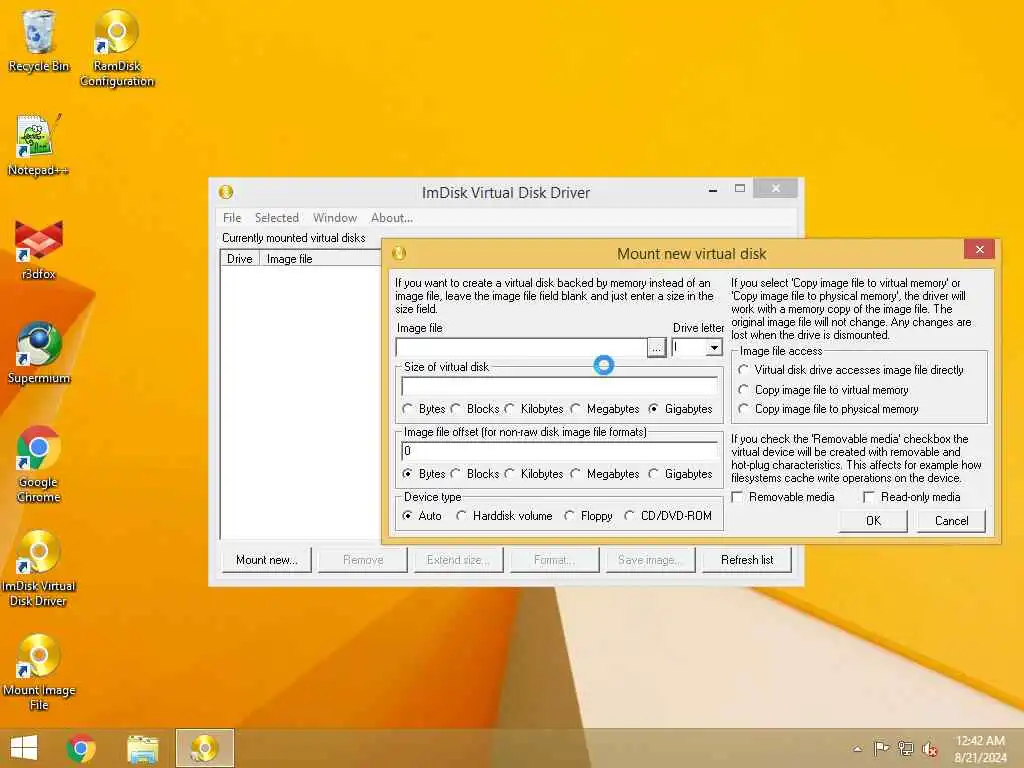This screenshot has width=1024, height=768.
Task: Open Chrome from the taskbar
Action: pos(81,748)
